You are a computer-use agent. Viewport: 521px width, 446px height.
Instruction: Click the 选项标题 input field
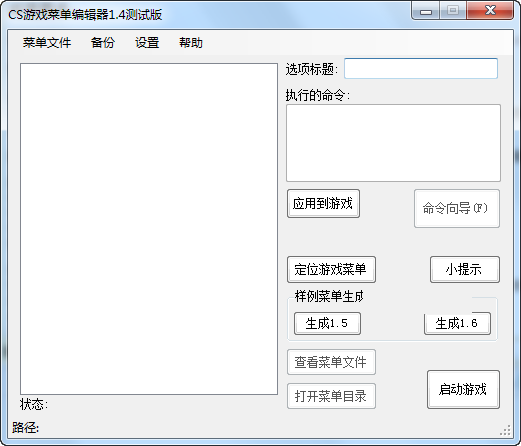point(421,69)
